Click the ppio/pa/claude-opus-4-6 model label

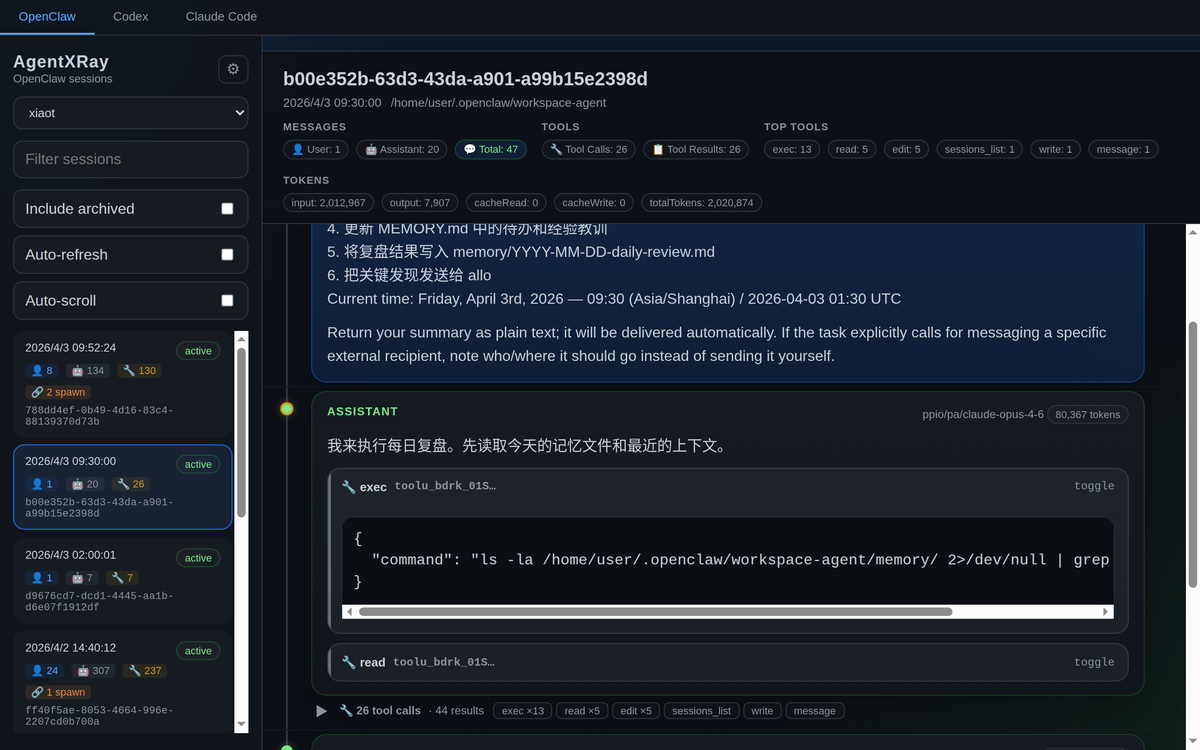(x=983, y=414)
